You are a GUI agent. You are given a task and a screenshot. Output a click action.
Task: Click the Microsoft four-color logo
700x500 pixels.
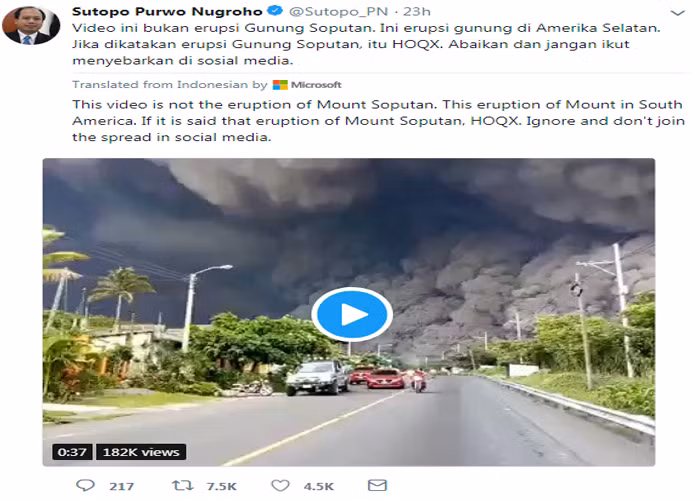click(x=280, y=85)
